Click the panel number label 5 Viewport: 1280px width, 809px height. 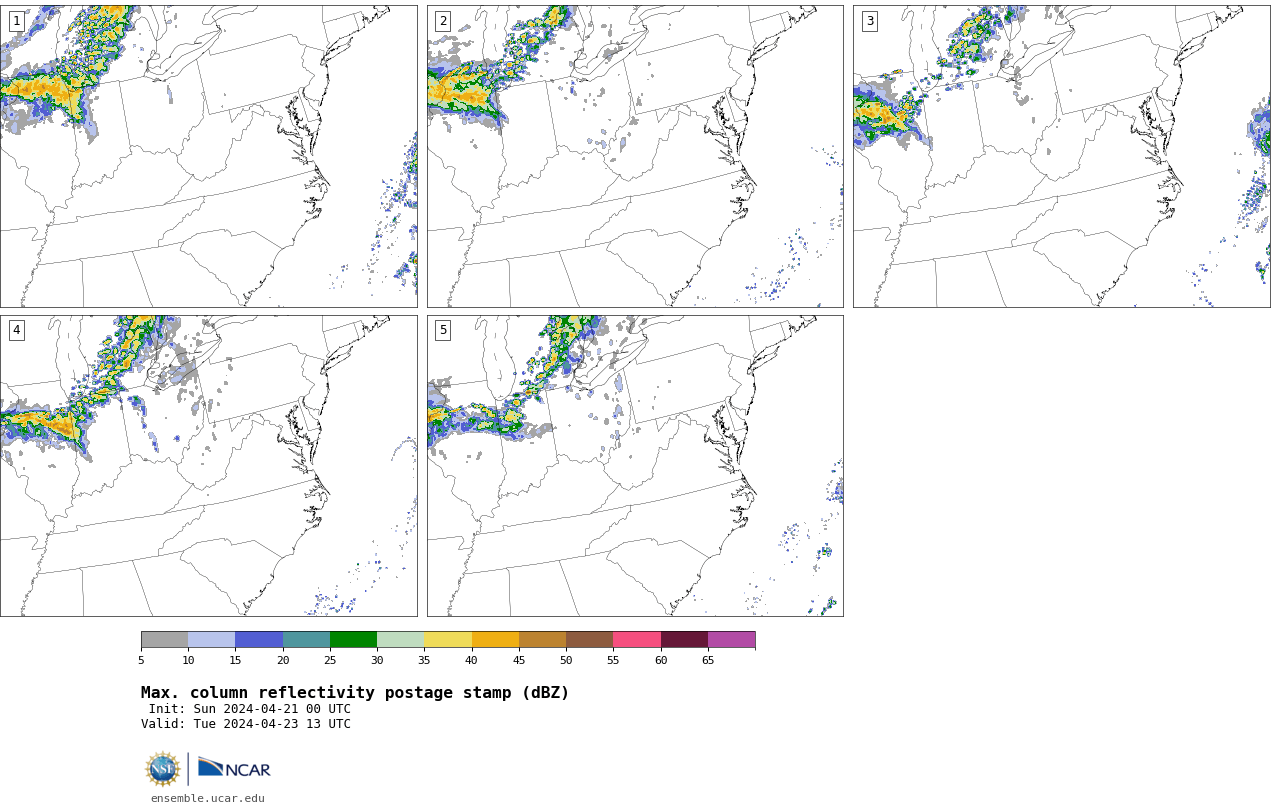(443, 330)
